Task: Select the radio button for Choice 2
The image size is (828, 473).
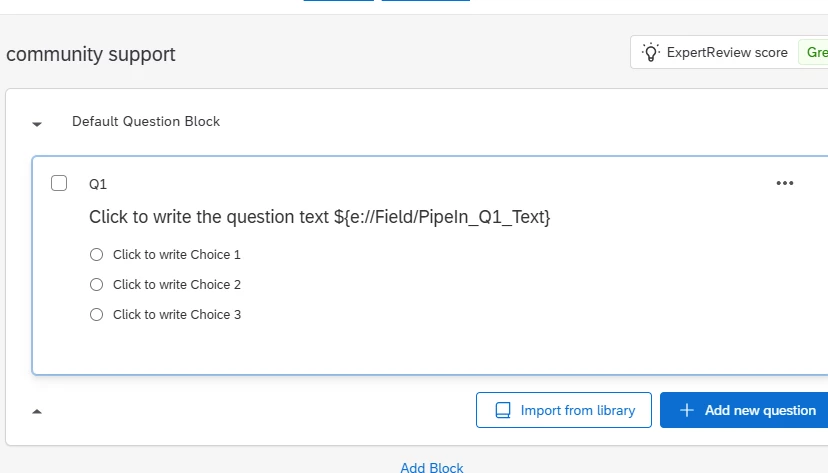Action: [97, 284]
